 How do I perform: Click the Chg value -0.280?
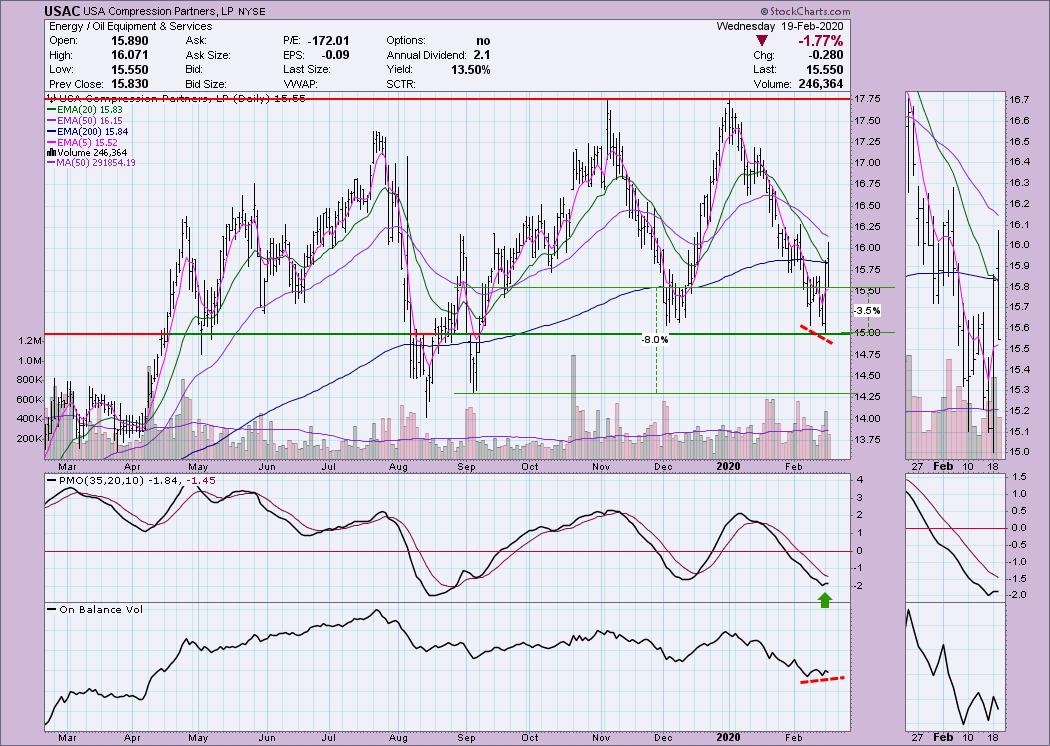(x=824, y=55)
